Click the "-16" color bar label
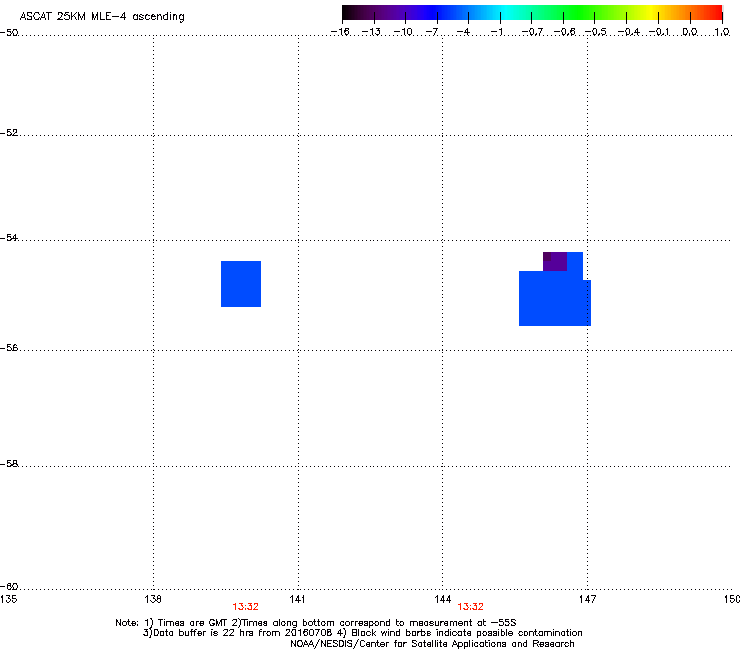Screen dimensions: 740x650 tap(340, 32)
